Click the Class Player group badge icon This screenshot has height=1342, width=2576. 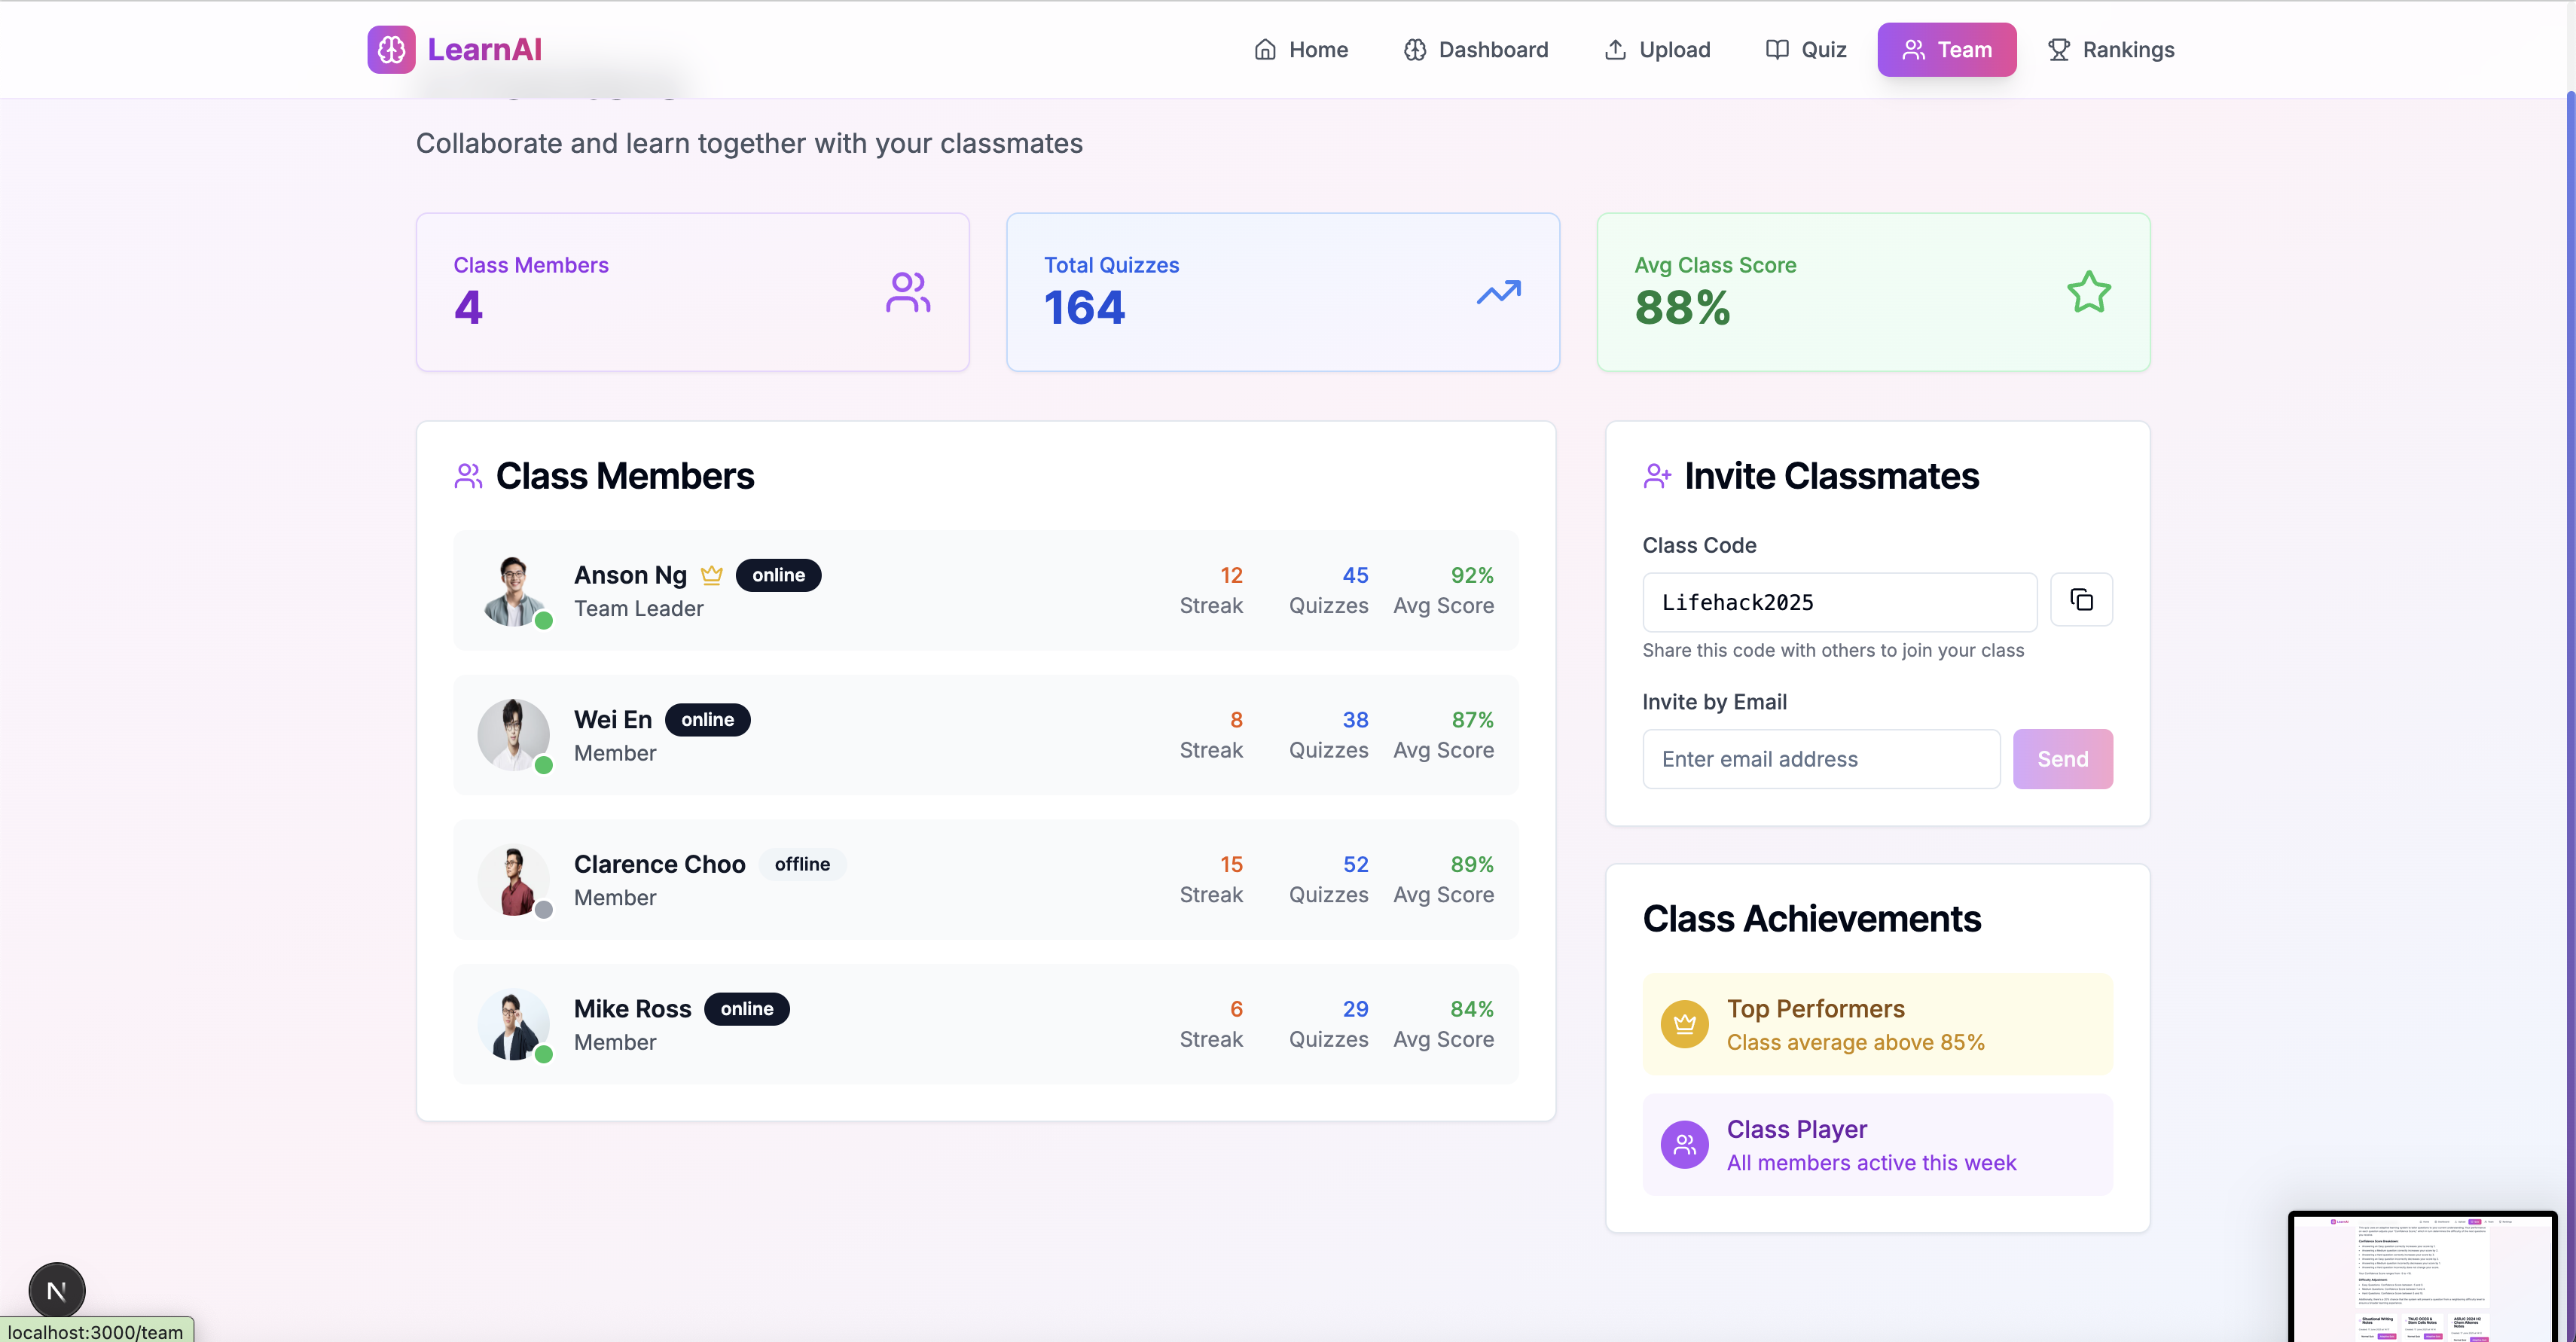1684,1144
